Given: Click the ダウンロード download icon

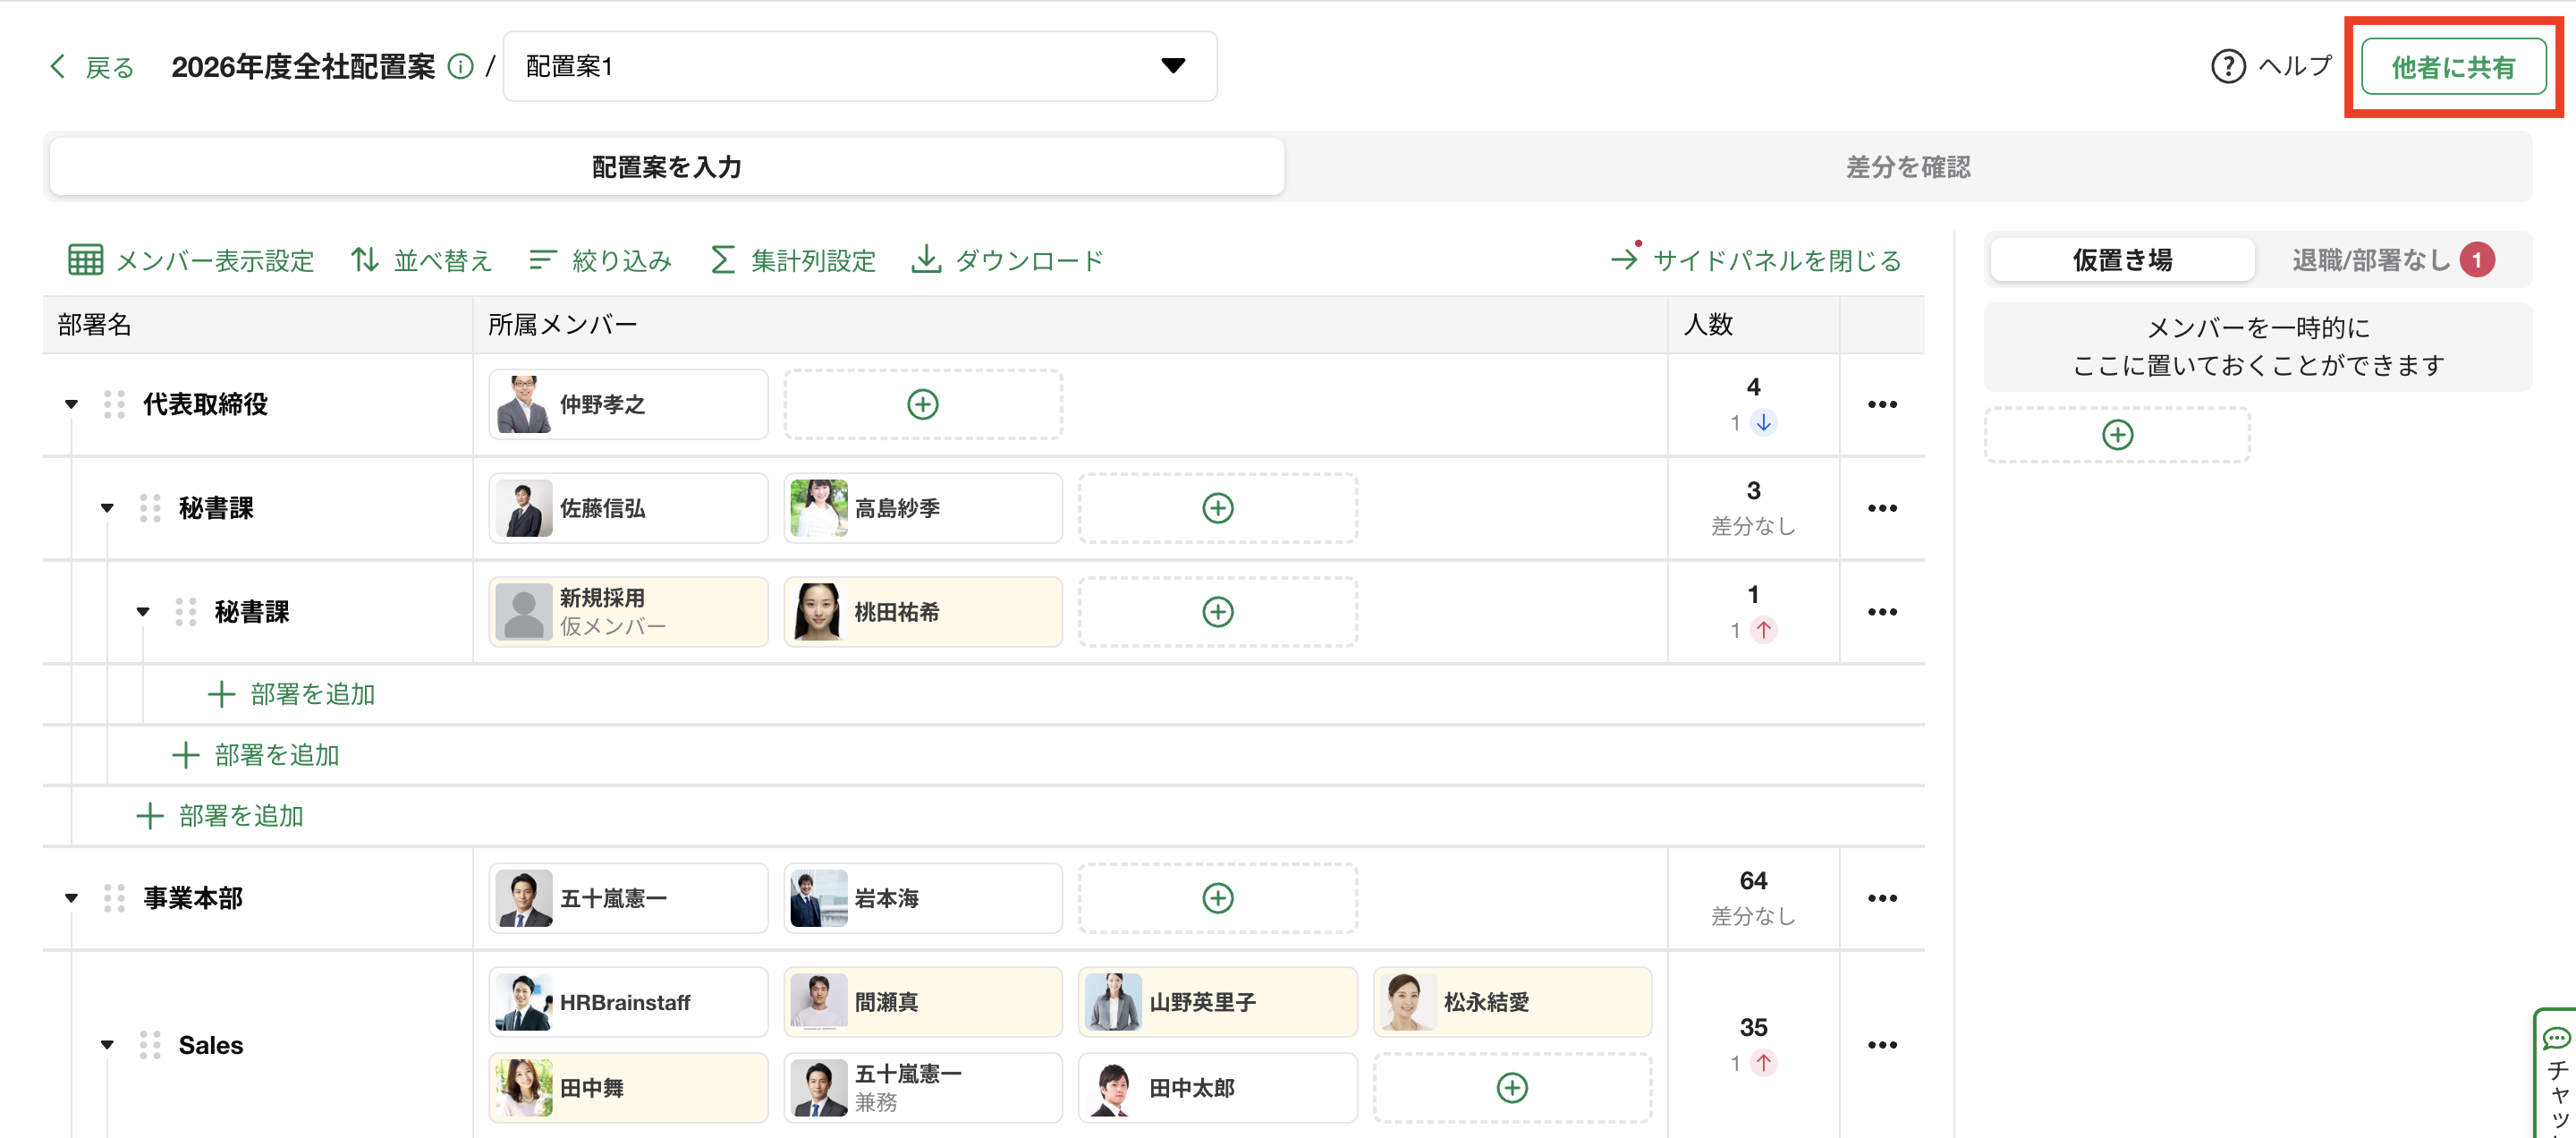Looking at the screenshot, I should point(926,260).
